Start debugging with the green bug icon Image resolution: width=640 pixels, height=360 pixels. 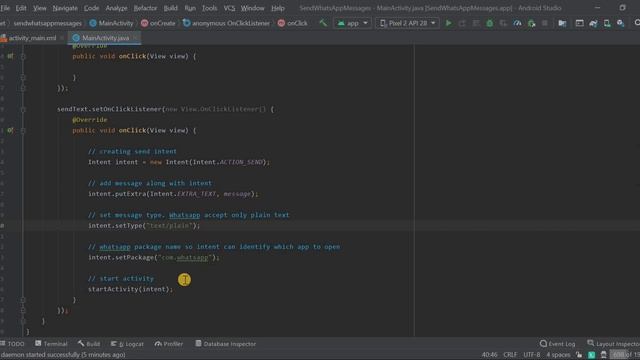point(489,23)
